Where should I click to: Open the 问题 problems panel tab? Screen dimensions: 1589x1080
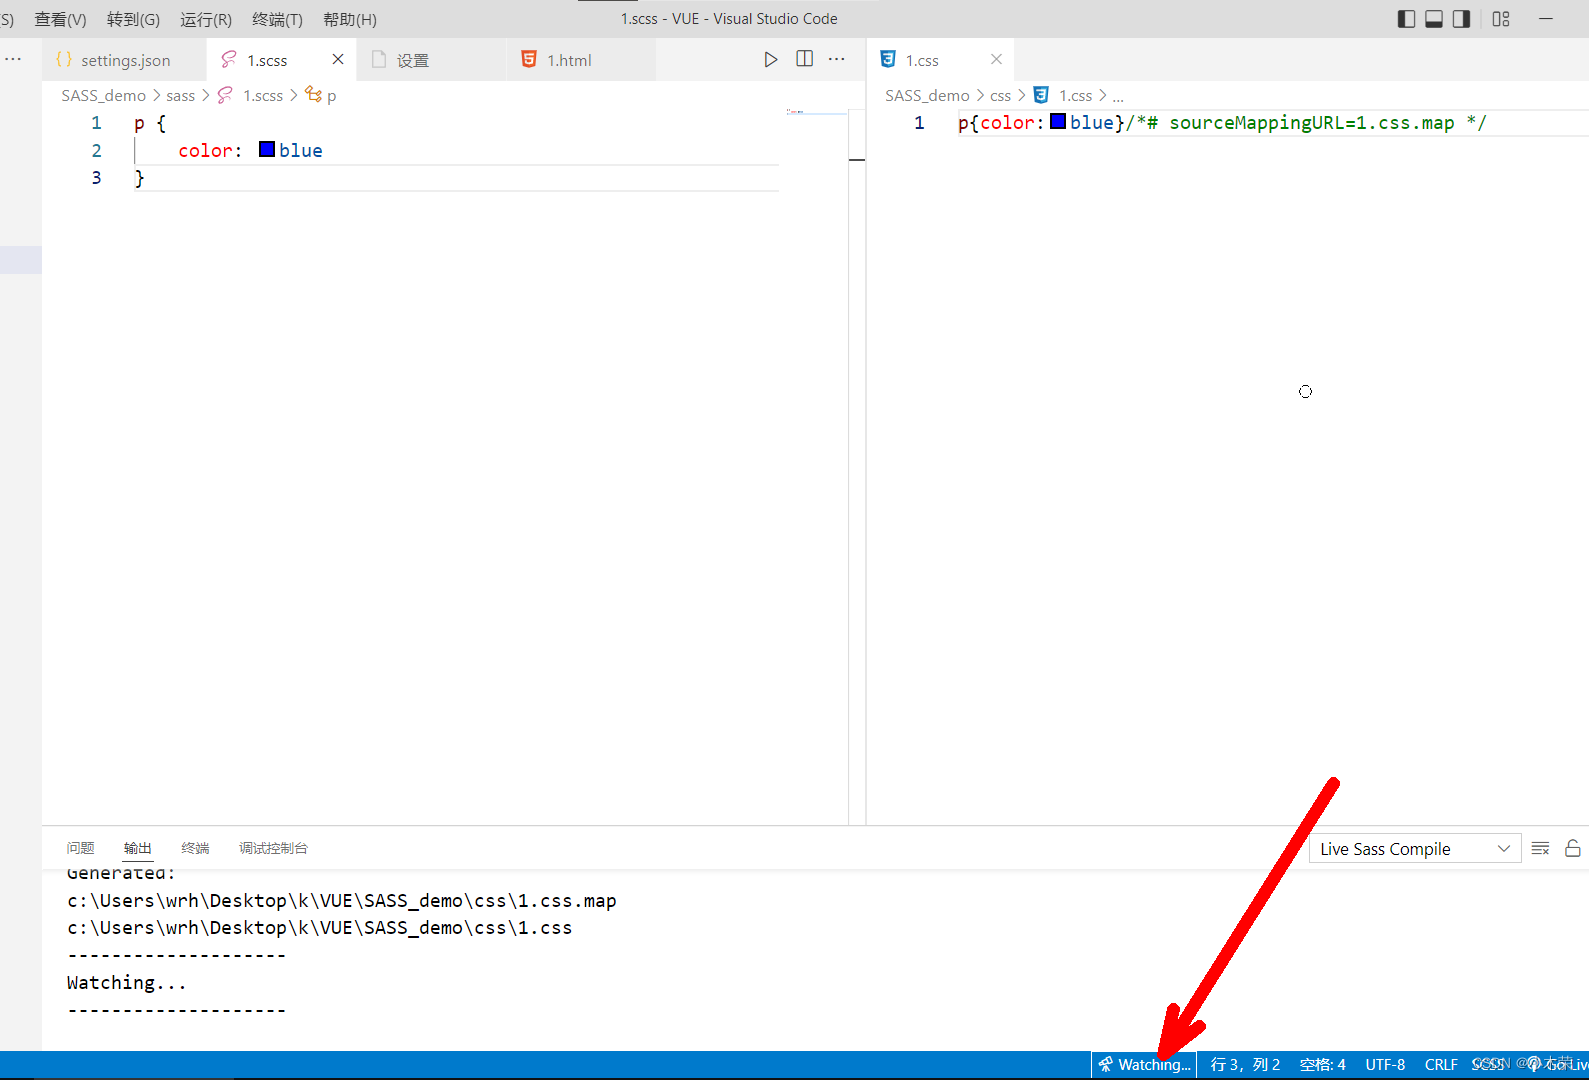tap(80, 848)
